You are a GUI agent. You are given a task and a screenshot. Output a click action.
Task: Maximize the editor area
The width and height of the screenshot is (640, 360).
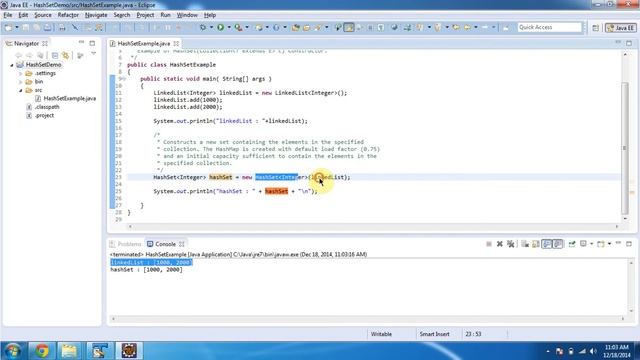(x=629, y=43)
